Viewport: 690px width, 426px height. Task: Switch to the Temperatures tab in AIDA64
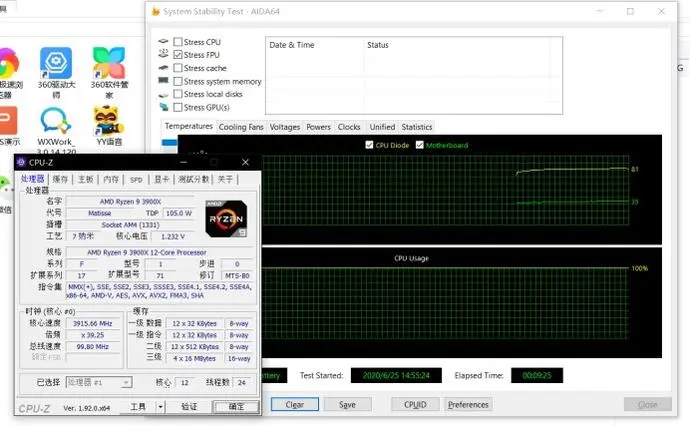[188, 126]
